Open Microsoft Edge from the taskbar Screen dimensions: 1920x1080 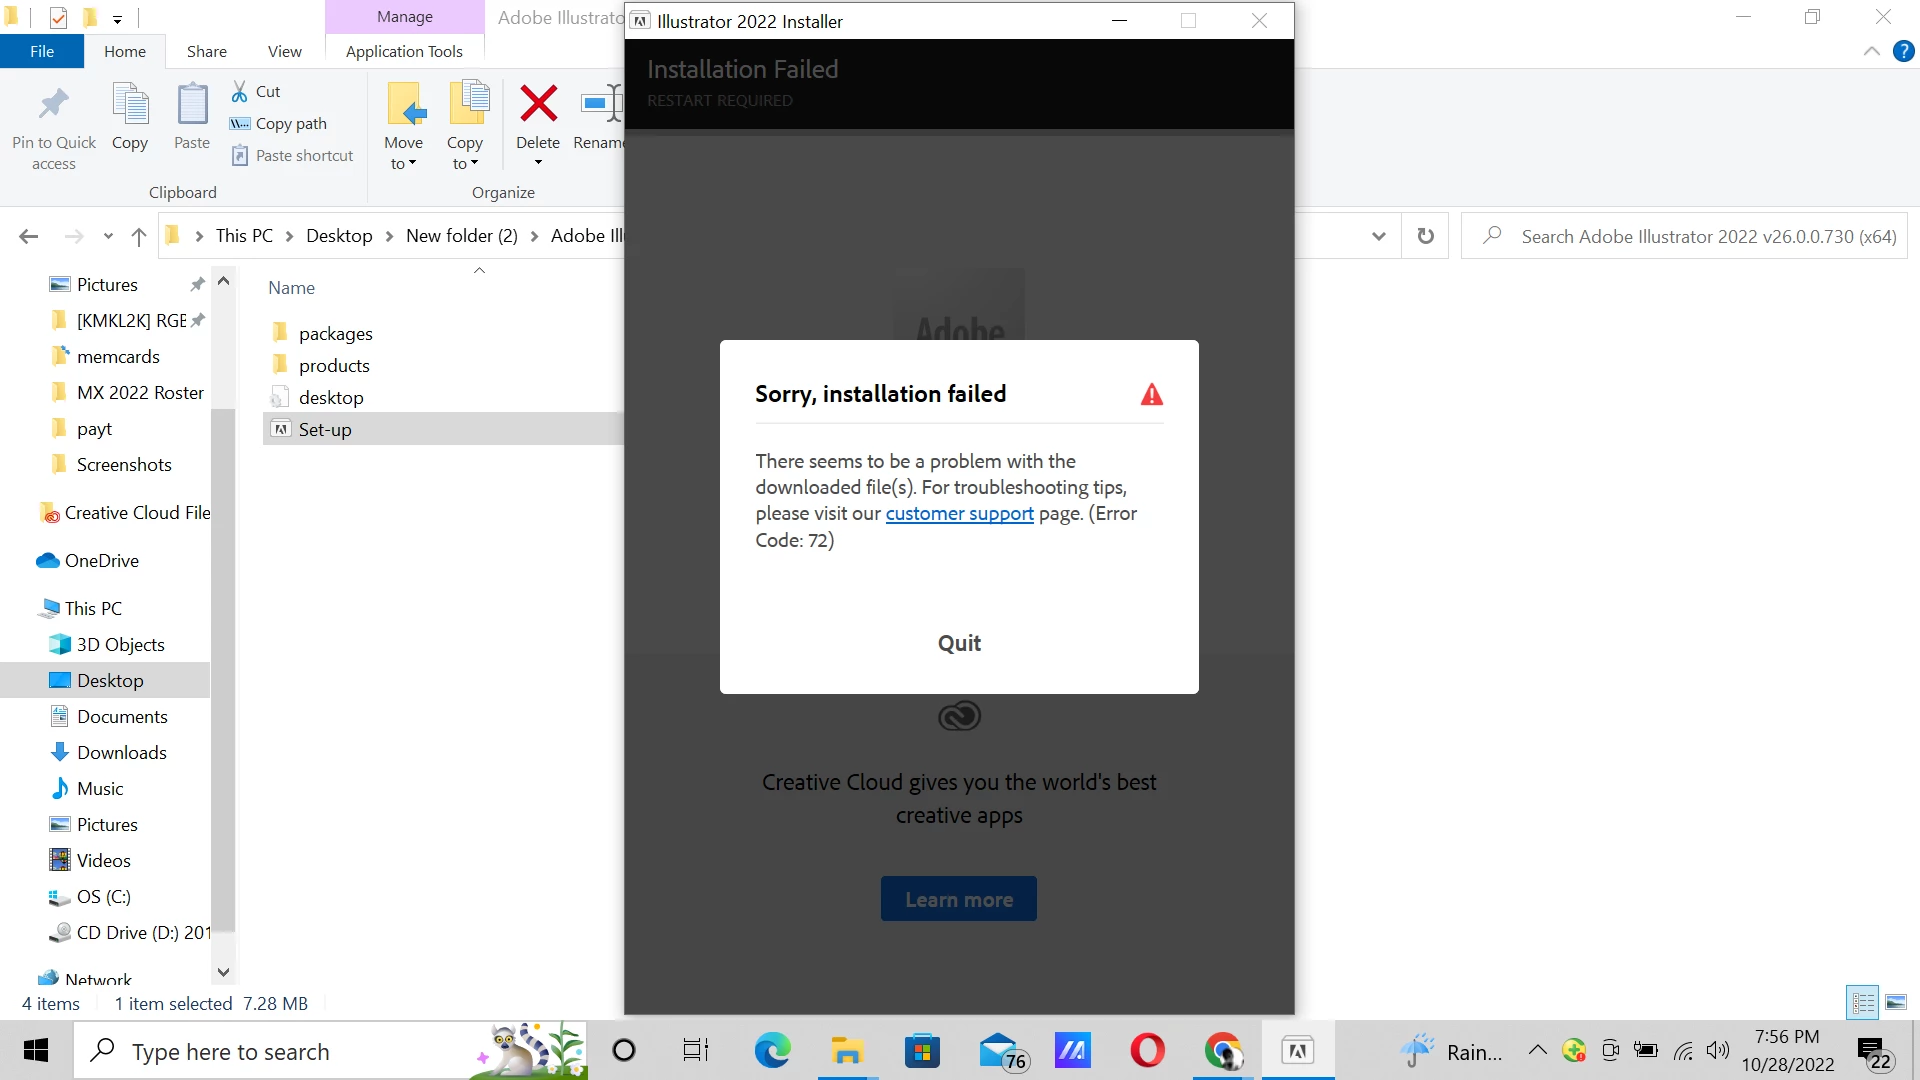tap(772, 1051)
